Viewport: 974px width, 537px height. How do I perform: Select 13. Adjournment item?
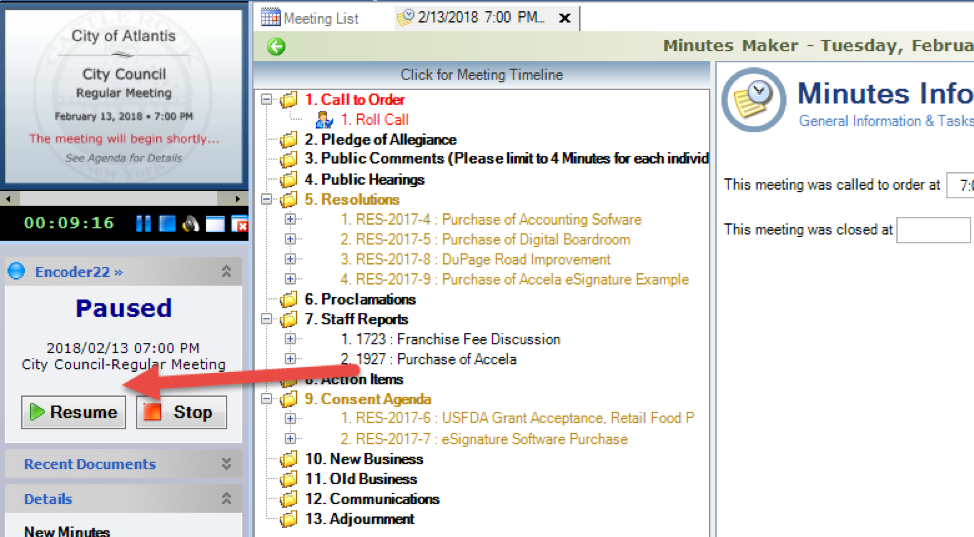click(359, 519)
